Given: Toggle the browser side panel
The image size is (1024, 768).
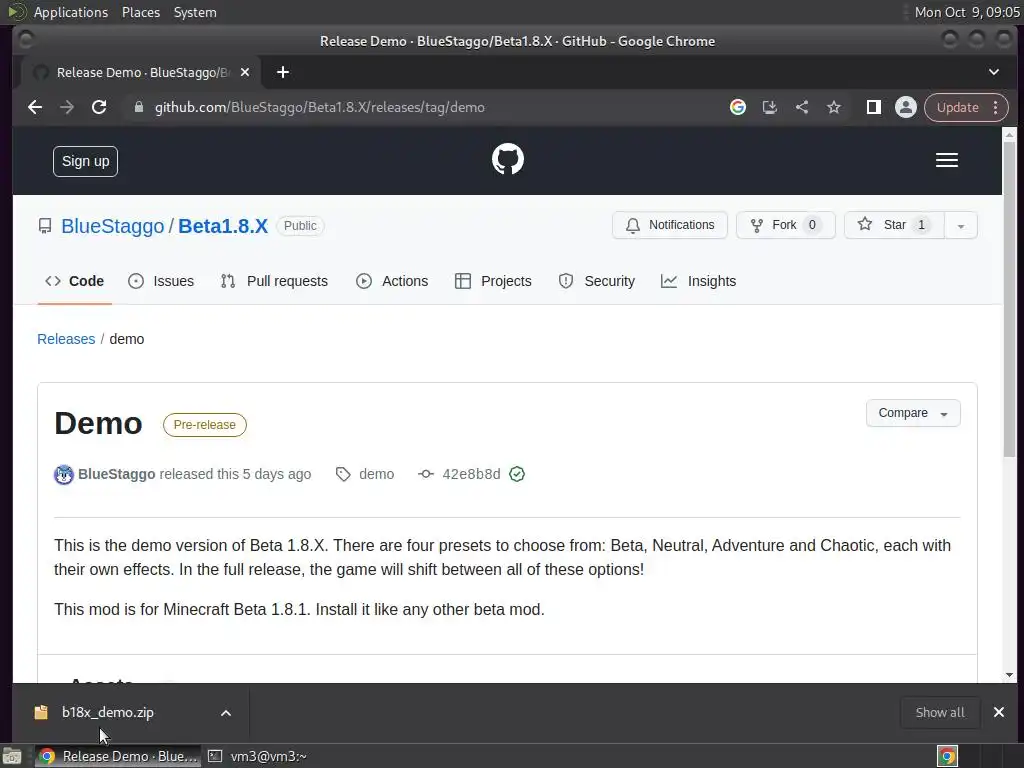Looking at the screenshot, I should pos(874,107).
